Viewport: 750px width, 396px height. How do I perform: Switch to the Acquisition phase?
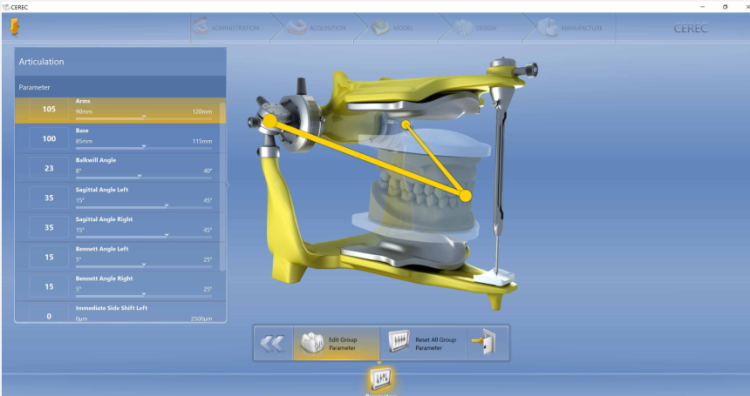317,28
